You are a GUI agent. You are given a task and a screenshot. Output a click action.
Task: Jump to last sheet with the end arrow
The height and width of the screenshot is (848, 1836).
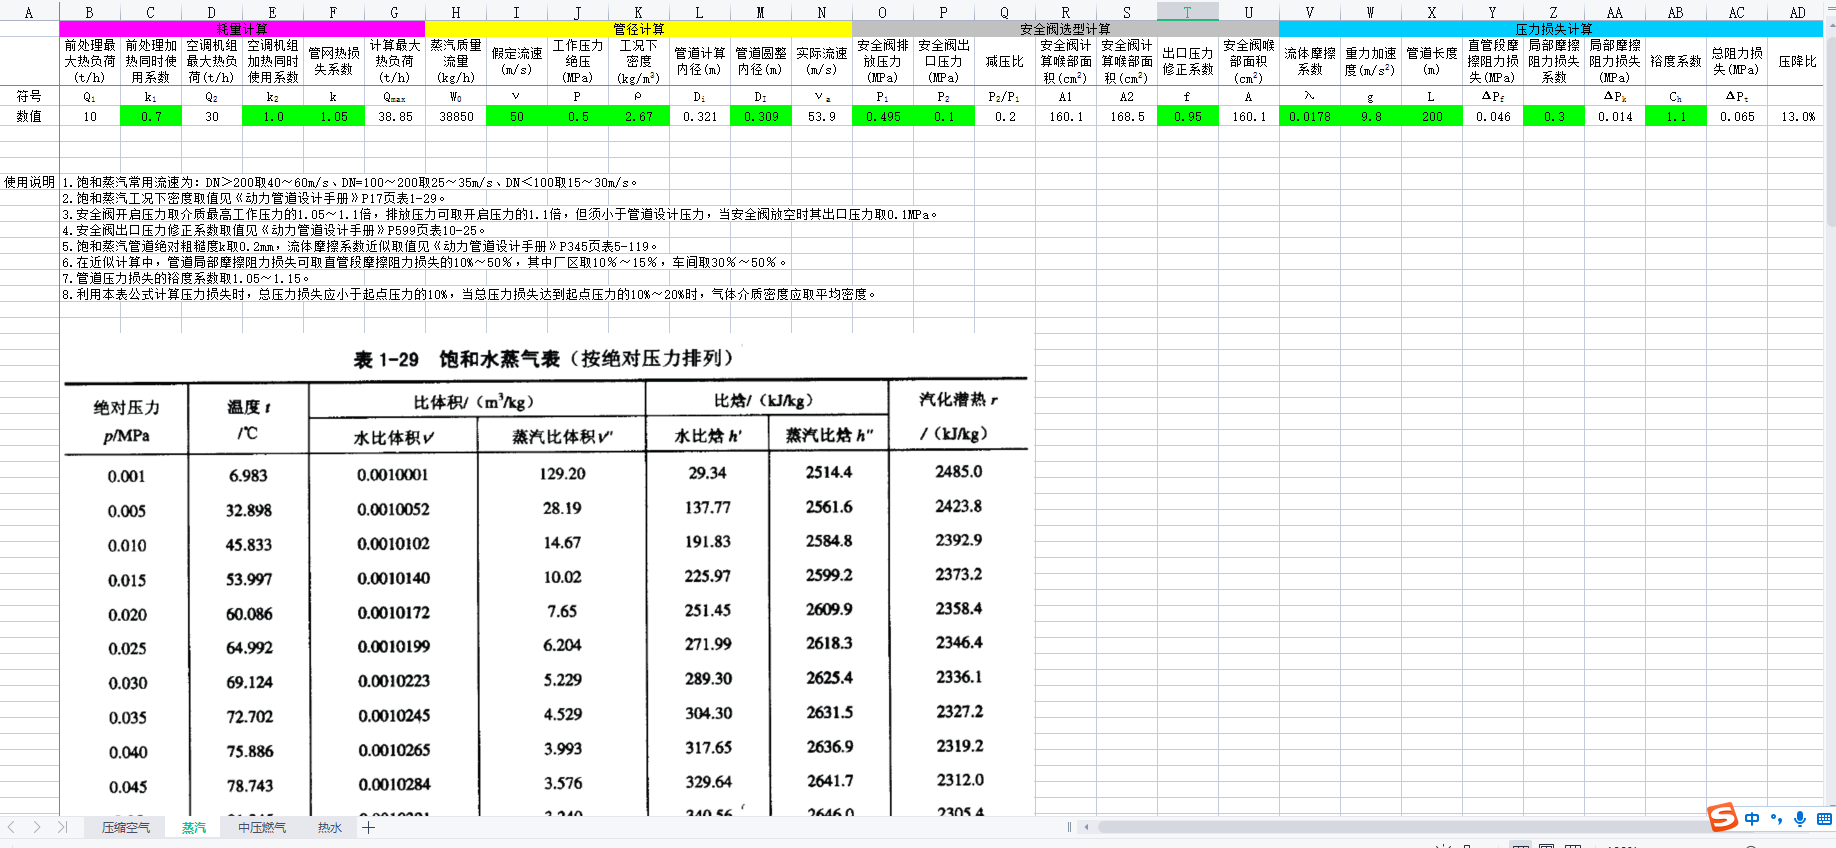point(62,827)
